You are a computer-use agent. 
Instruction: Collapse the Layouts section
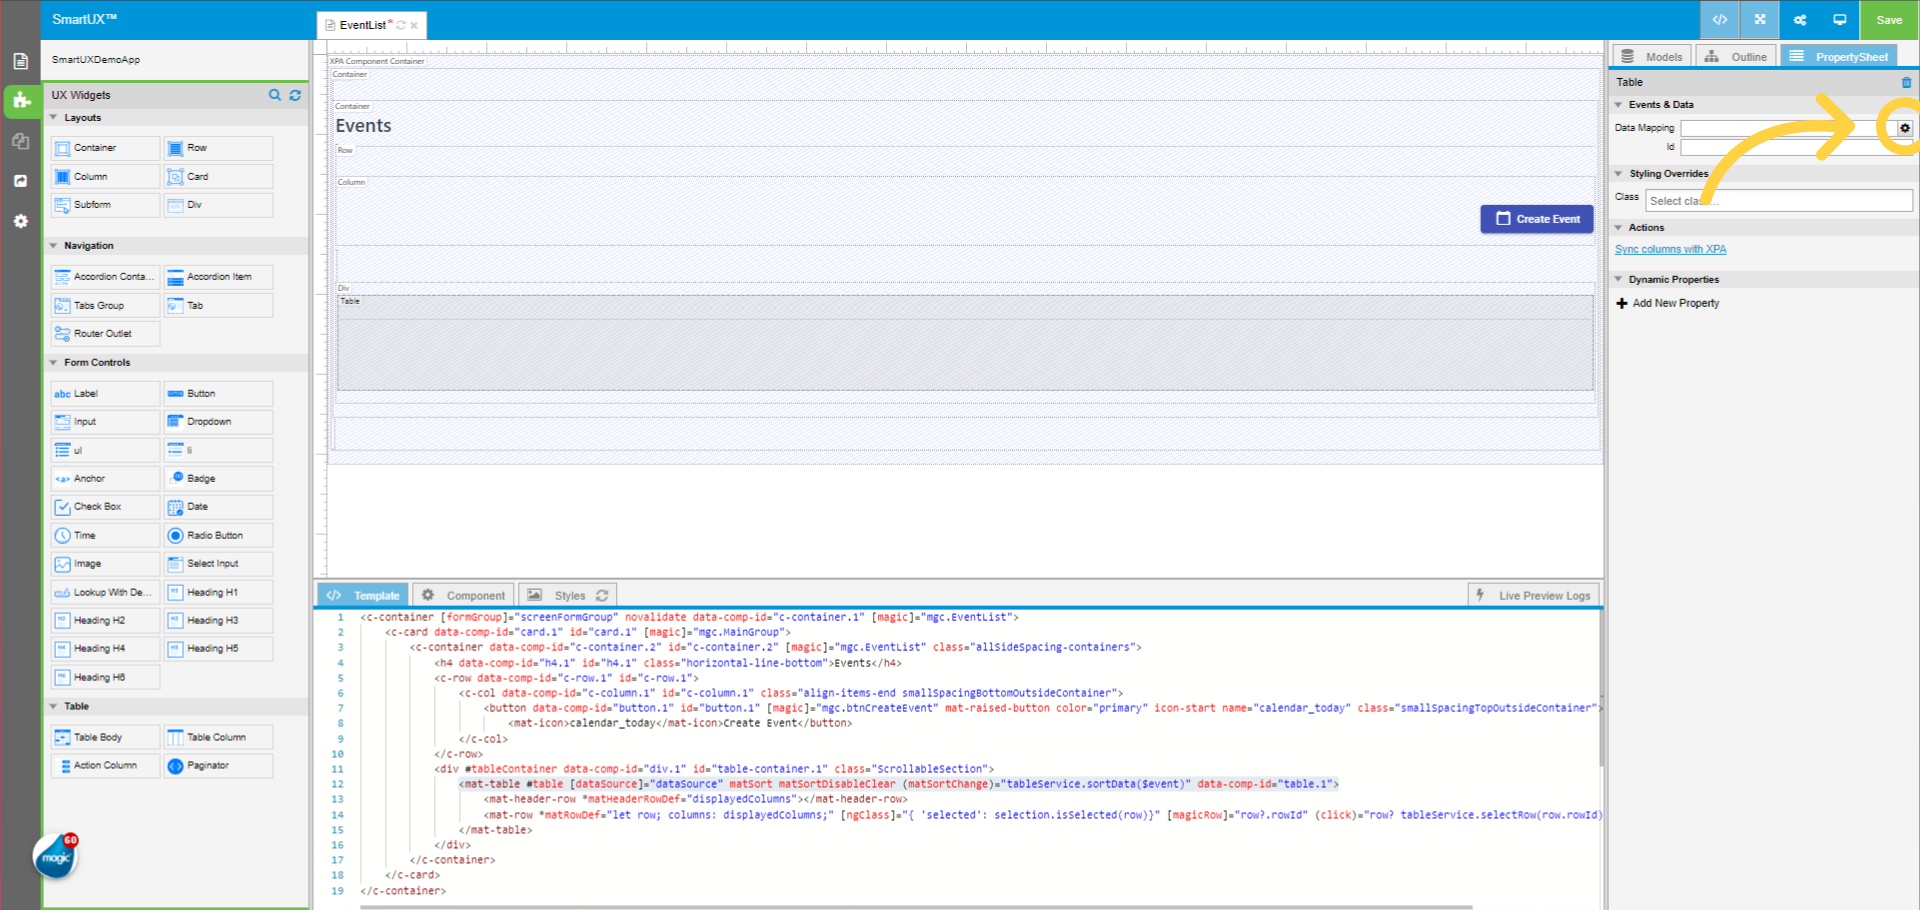click(54, 118)
